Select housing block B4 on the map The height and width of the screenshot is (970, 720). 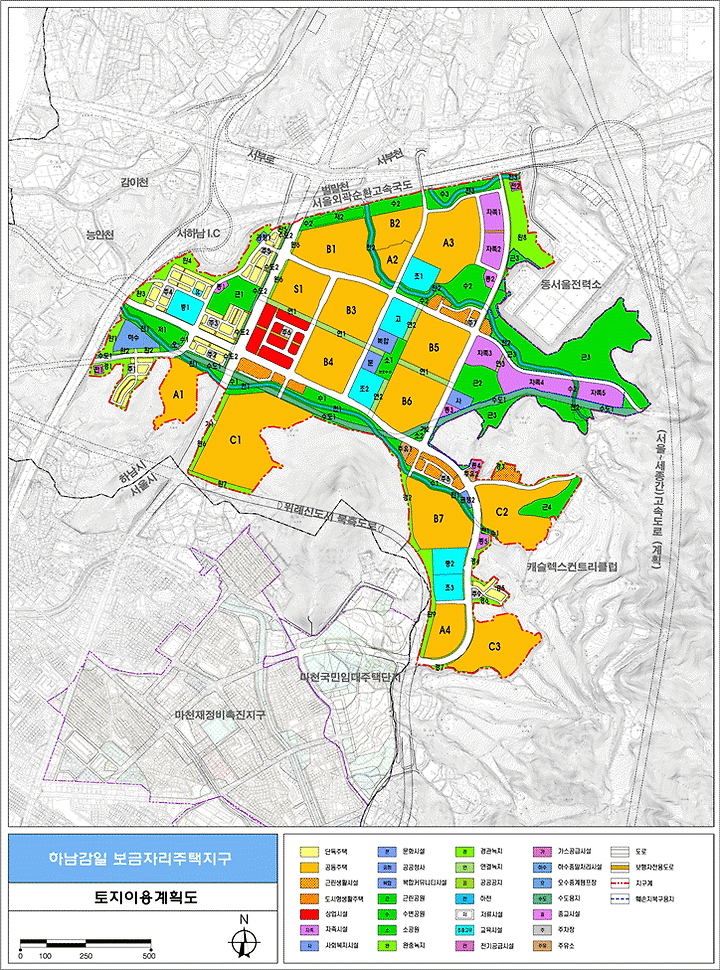pos(327,361)
